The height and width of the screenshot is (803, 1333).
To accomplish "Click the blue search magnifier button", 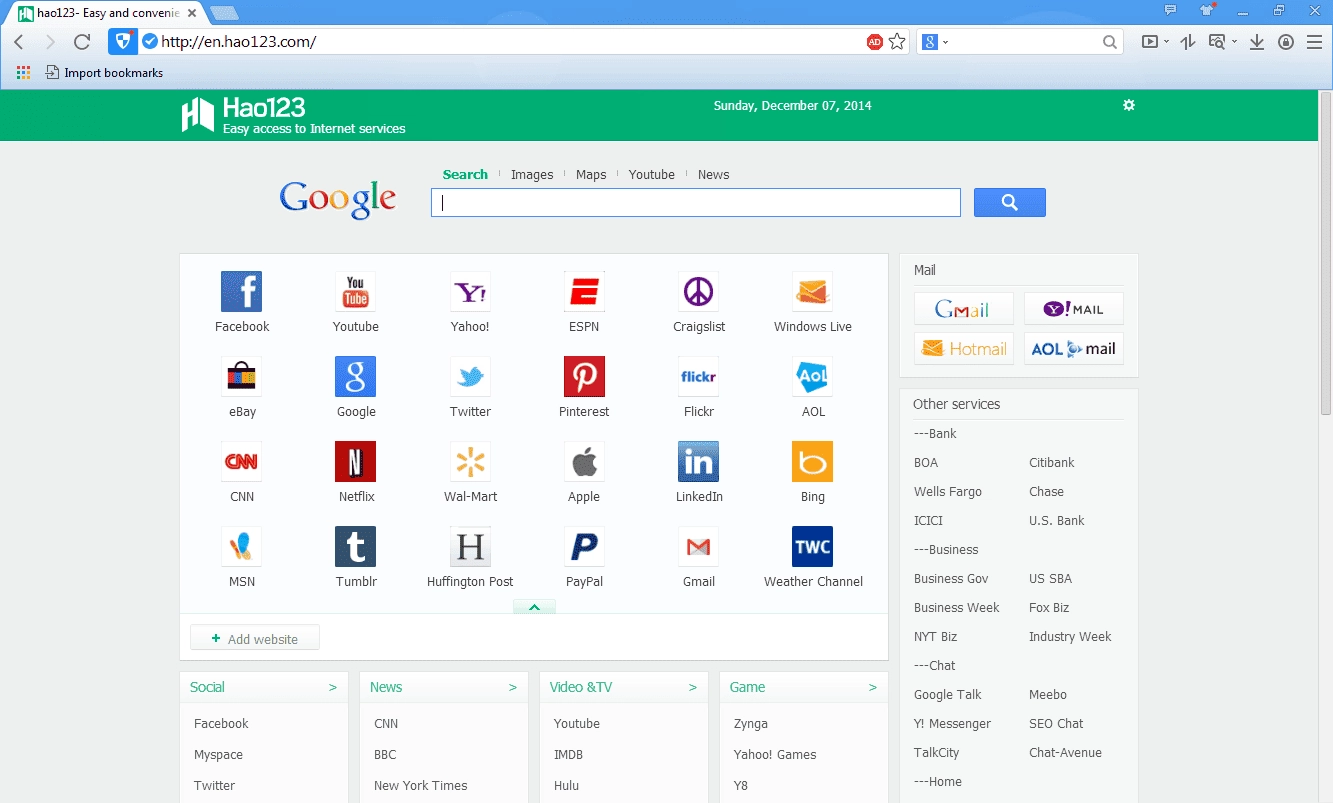I will [x=1010, y=202].
